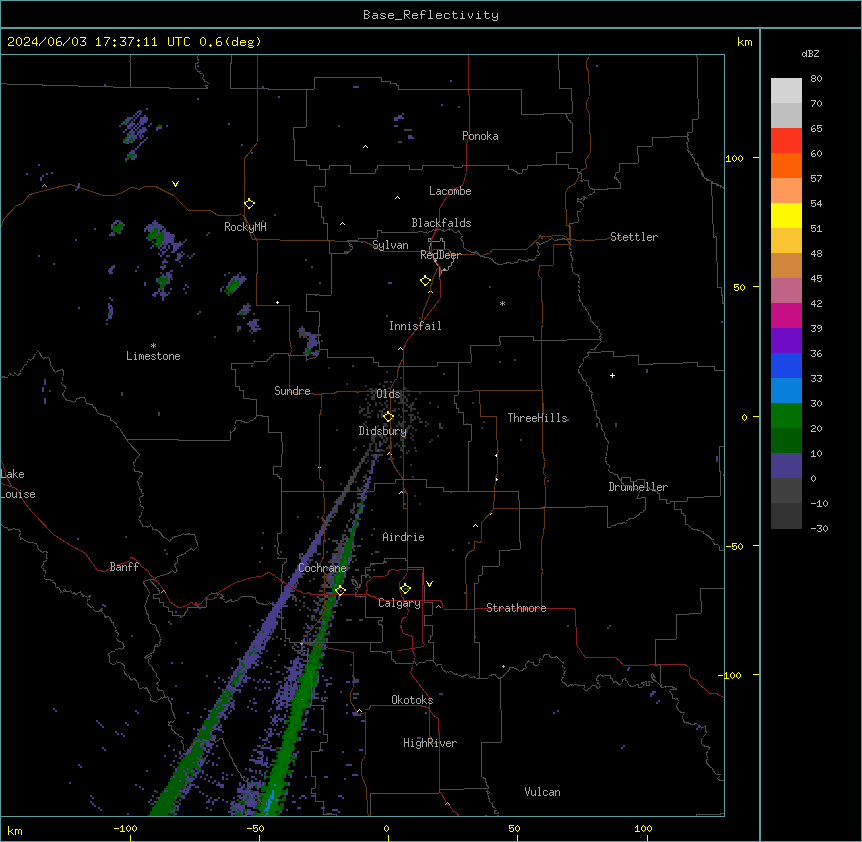
Task: Select the yellow V marker northwest of RockyMH
Action: coord(175,184)
